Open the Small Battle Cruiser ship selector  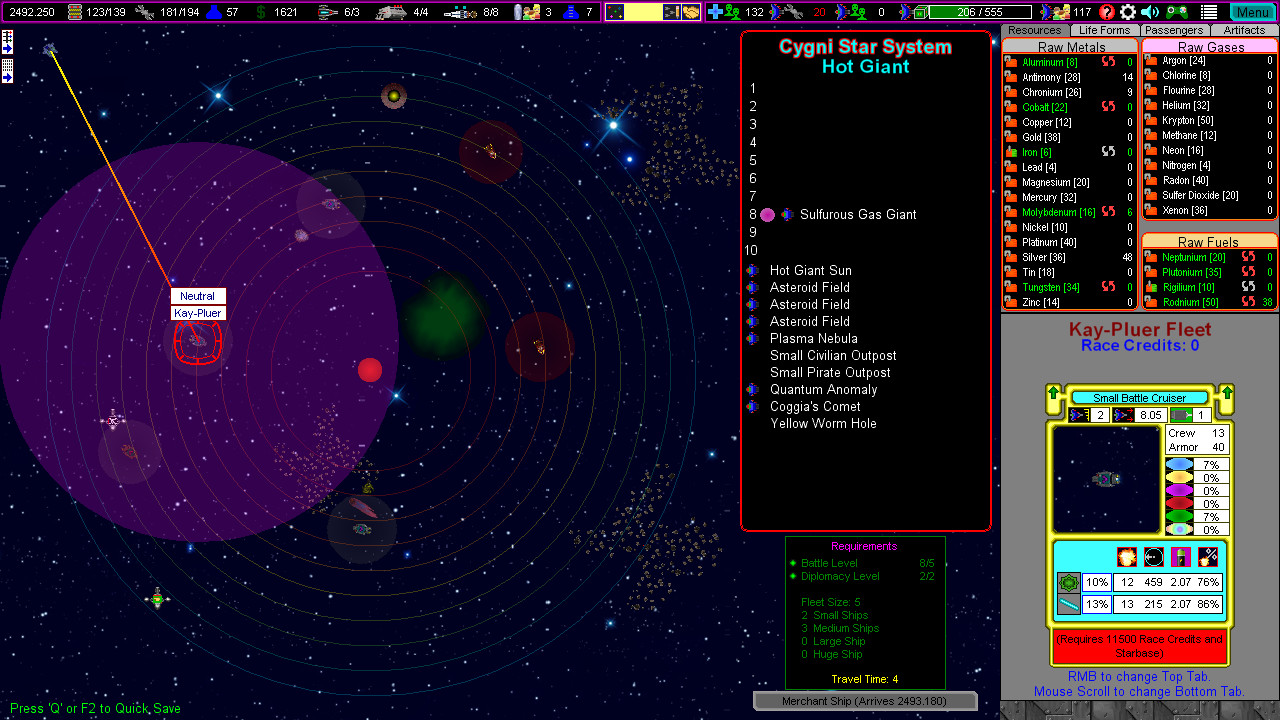[x=1140, y=398]
